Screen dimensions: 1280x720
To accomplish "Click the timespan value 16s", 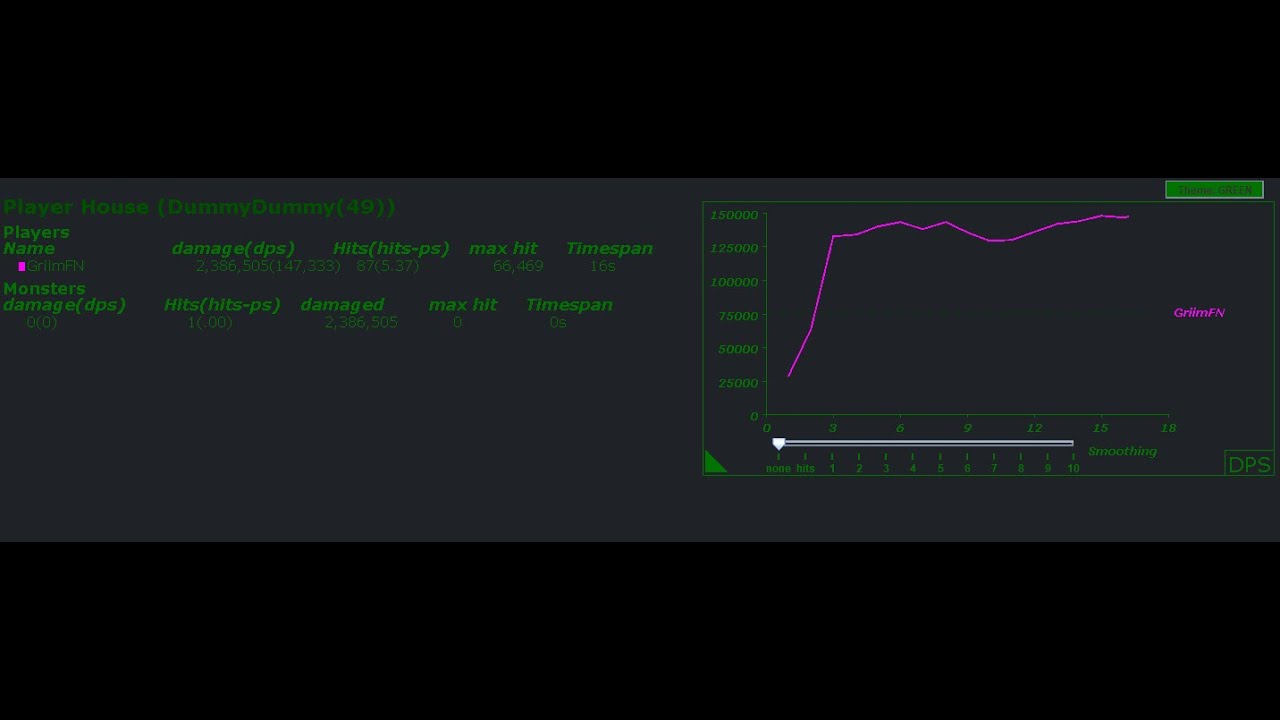I will [603, 266].
